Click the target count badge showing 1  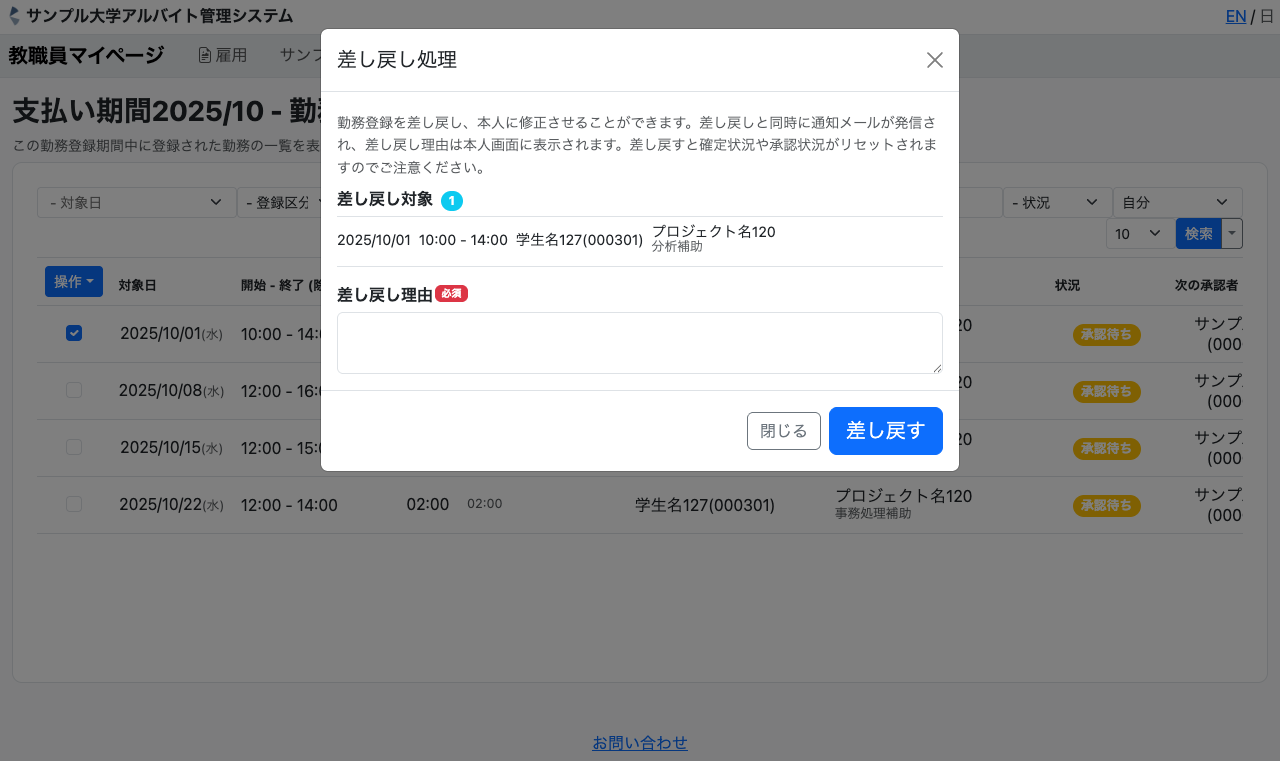[452, 201]
